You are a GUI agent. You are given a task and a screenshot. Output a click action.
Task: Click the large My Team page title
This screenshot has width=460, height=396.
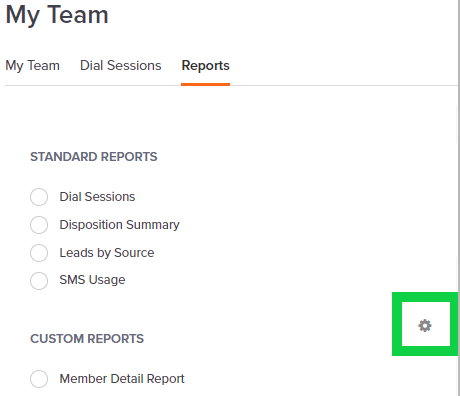click(57, 15)
